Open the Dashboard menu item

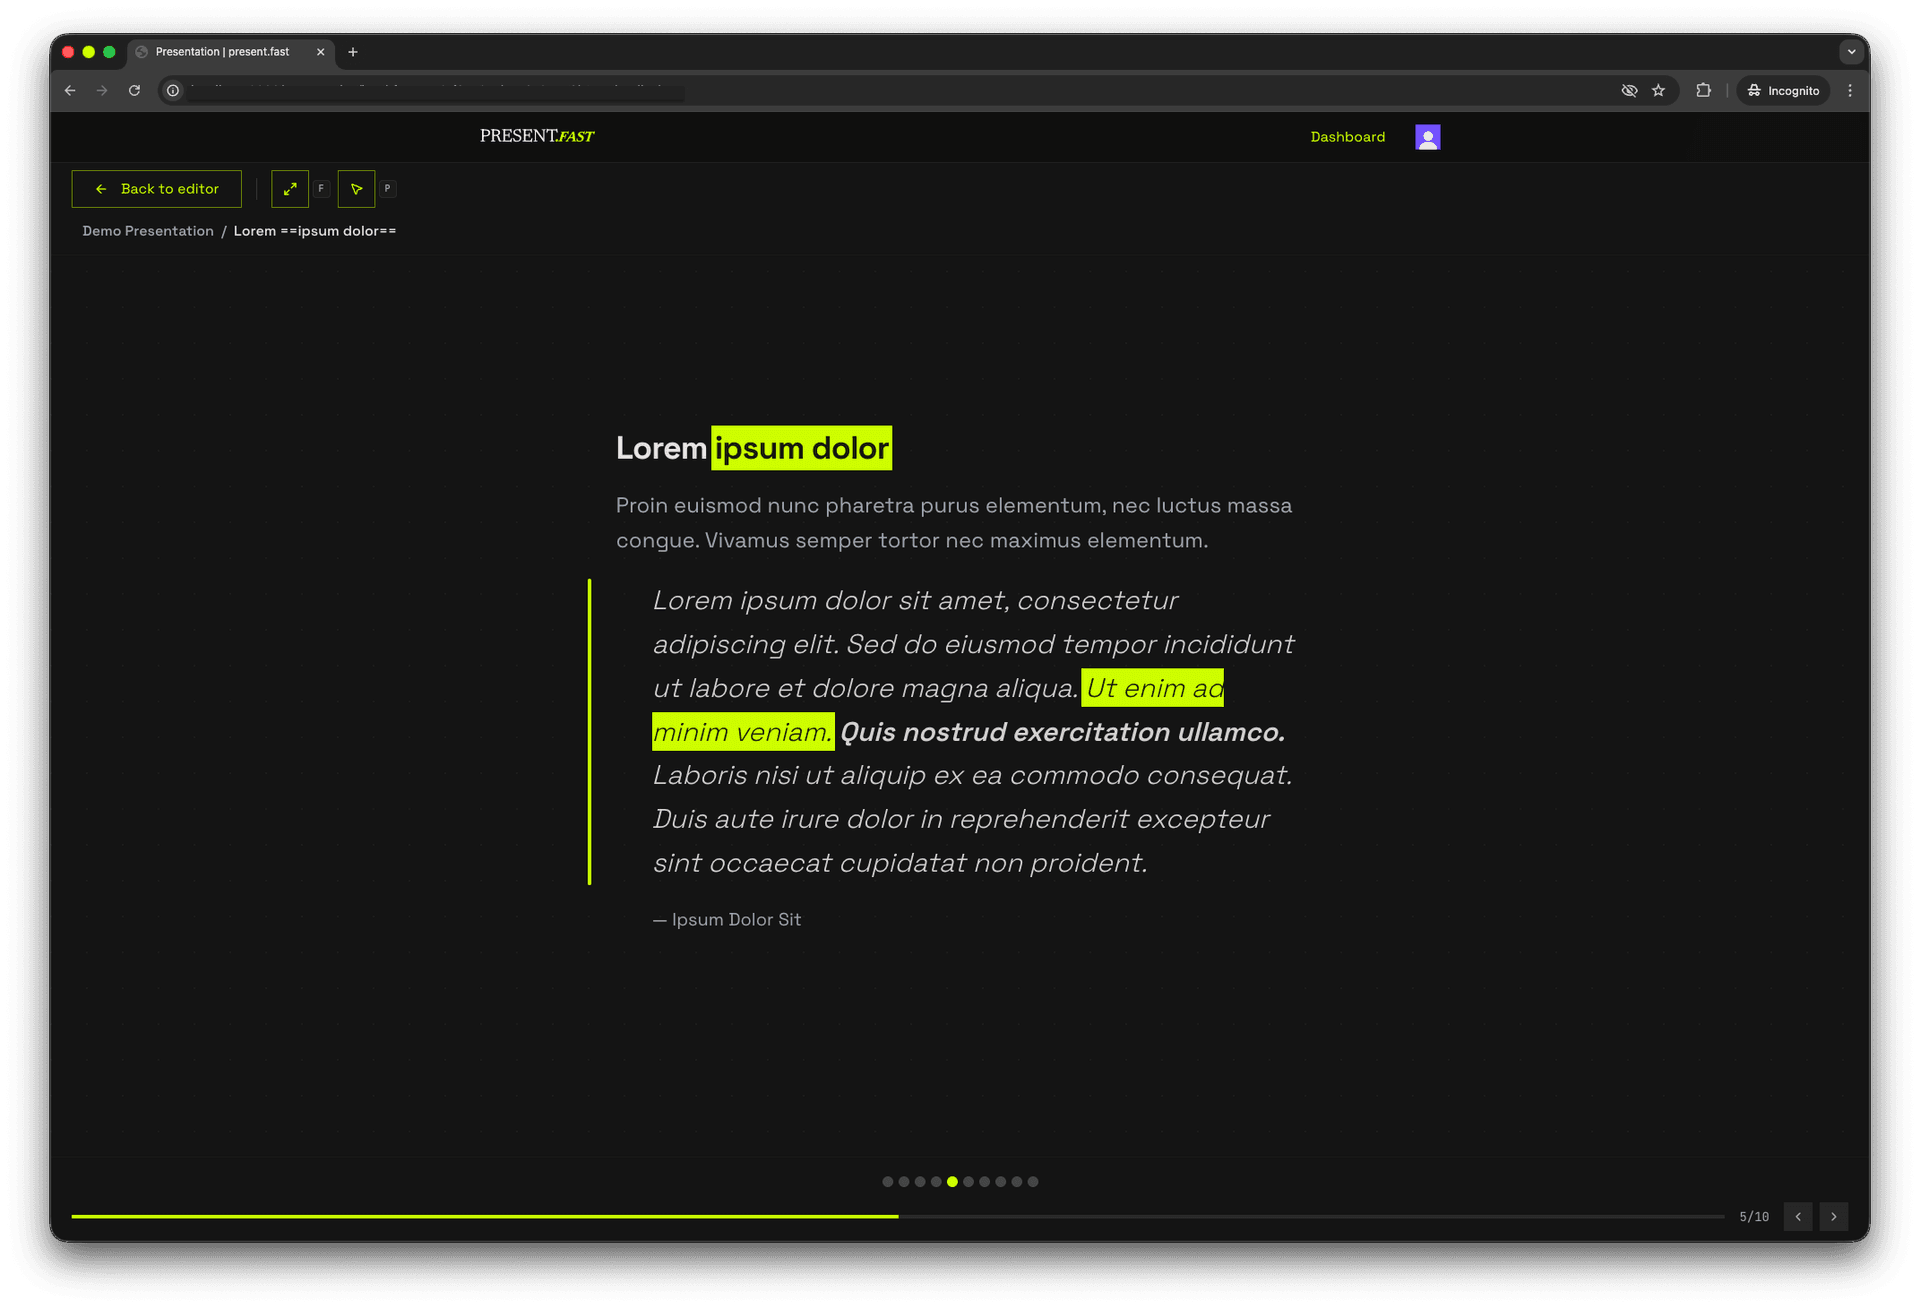(1347, 136)
